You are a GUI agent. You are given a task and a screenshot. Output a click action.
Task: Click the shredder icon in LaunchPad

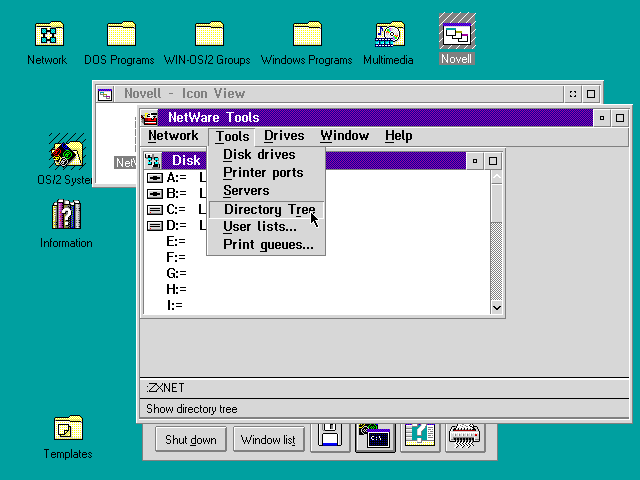(x=464, y=436)
